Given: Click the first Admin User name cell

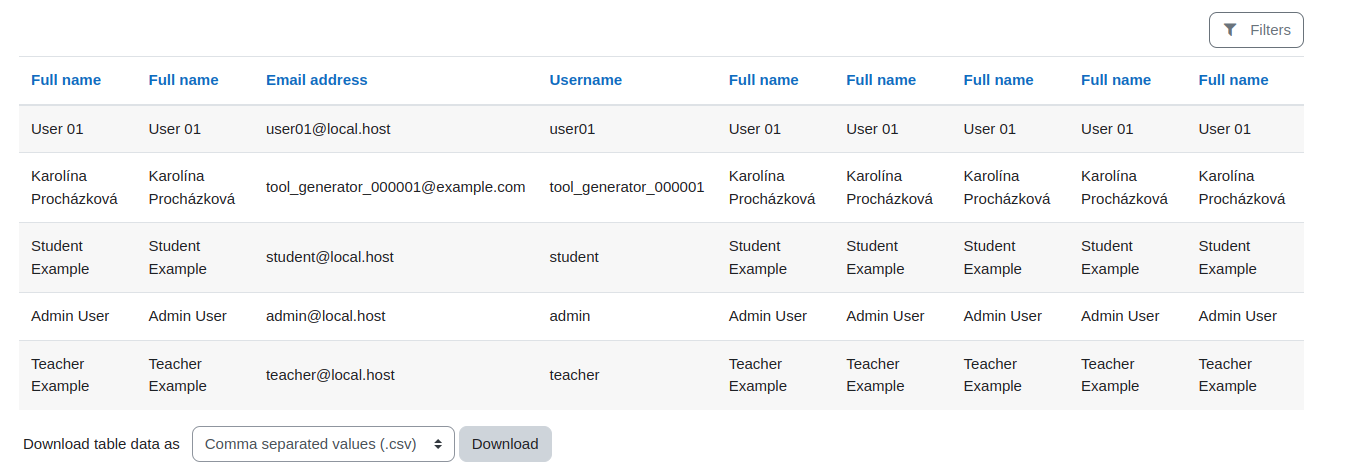Looking at the screenshot, I should (70, 316).
